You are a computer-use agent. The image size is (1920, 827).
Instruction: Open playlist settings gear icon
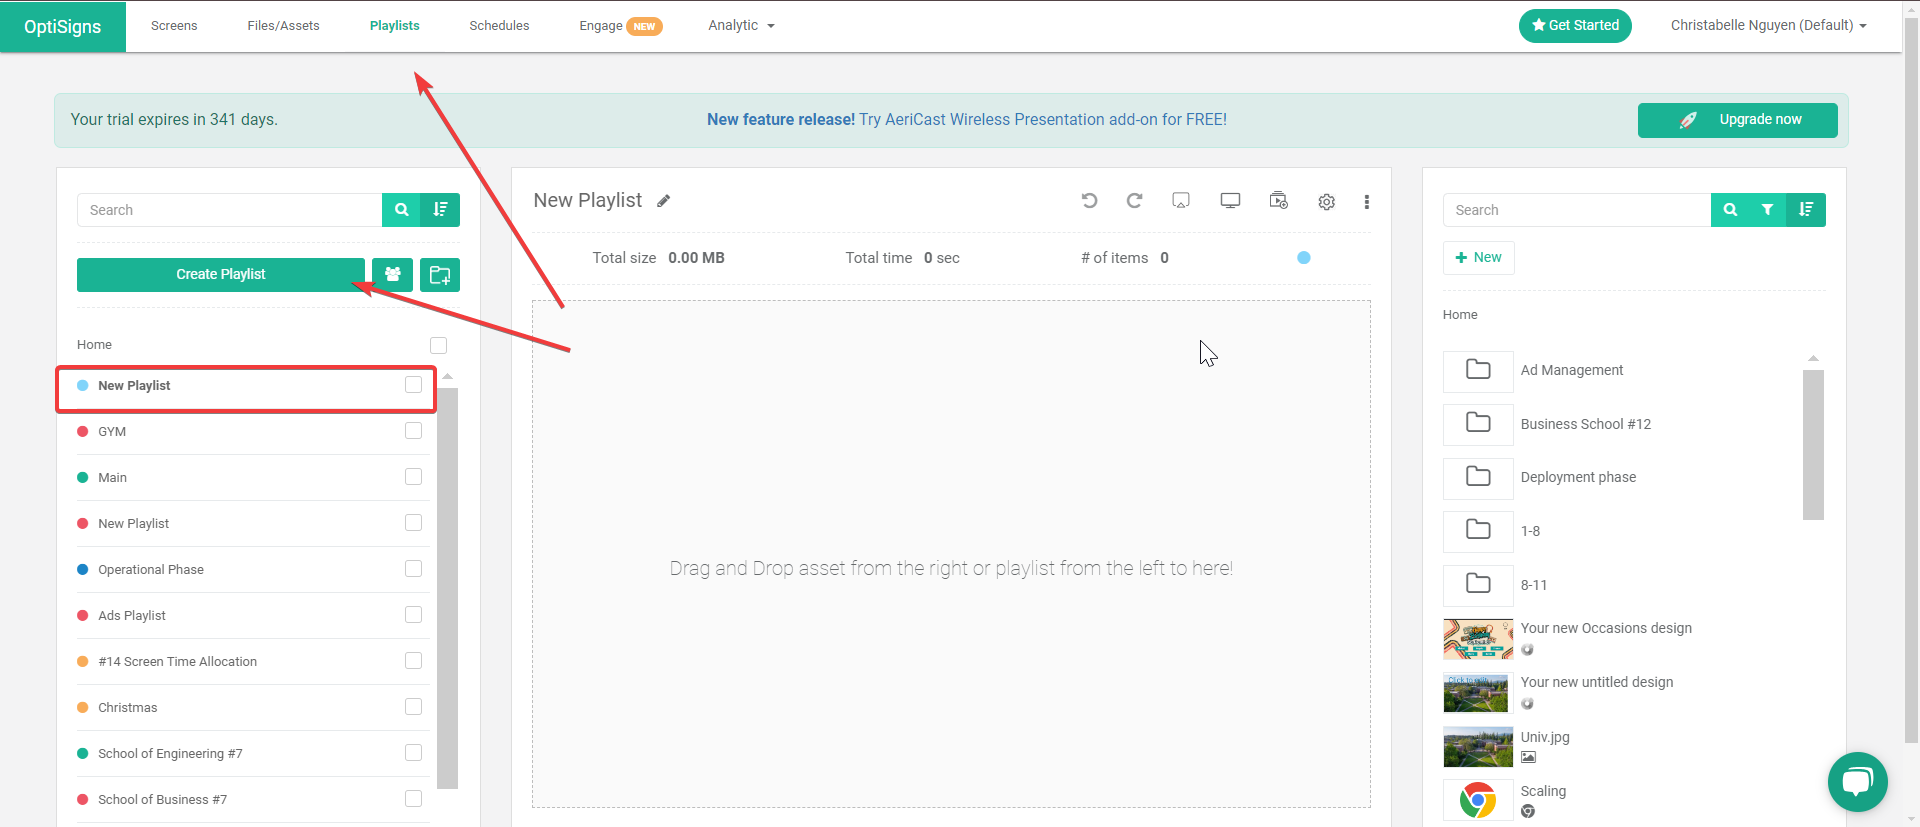[x=1326, y=202]
